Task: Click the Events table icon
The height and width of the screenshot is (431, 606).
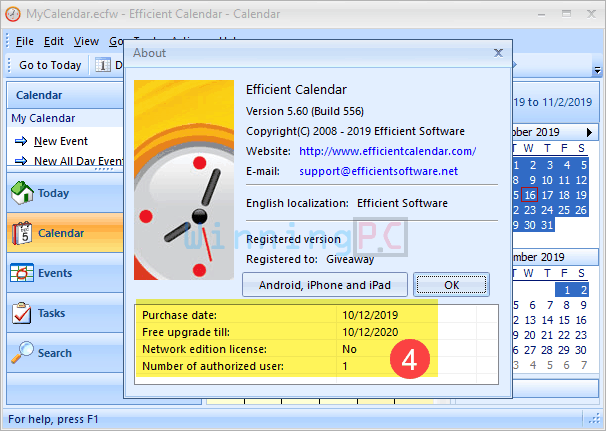Action: click(x=22, y=273)
